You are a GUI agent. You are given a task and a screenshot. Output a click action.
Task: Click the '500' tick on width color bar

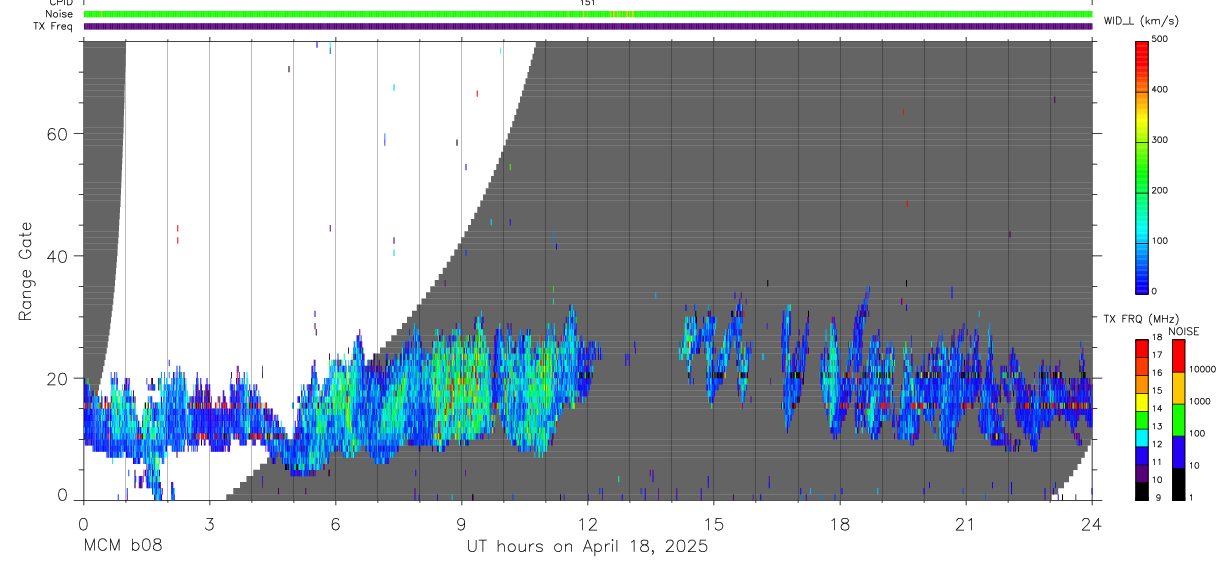1160,39
